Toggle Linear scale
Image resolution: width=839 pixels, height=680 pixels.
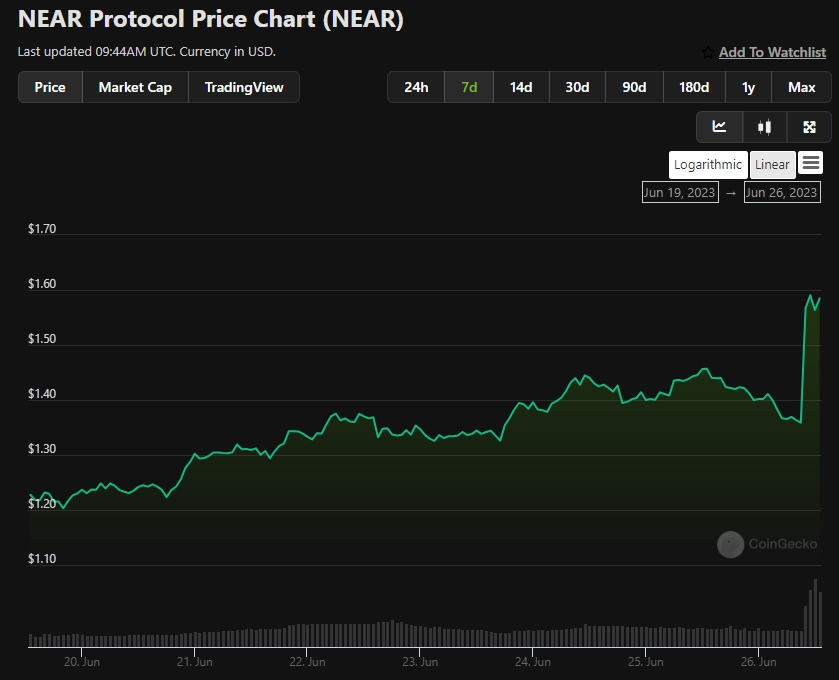click(x=772, y=164)
